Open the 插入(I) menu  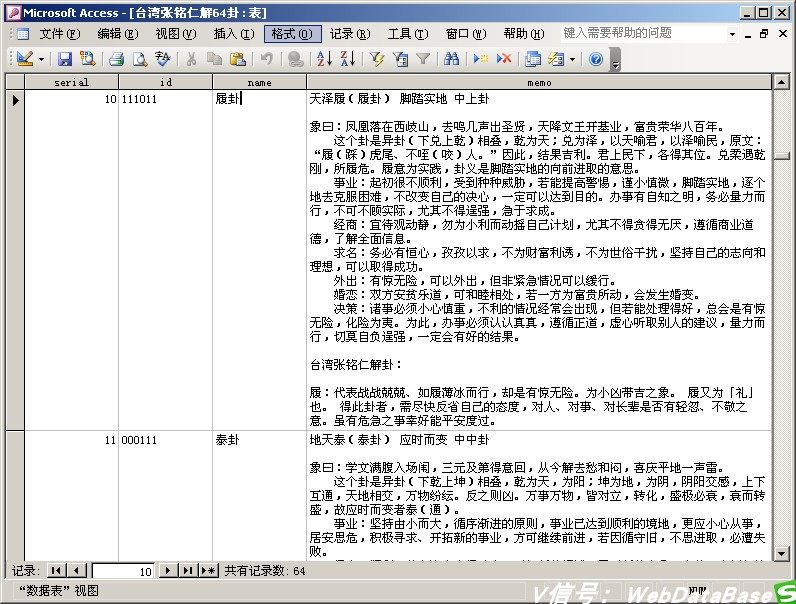234,34
